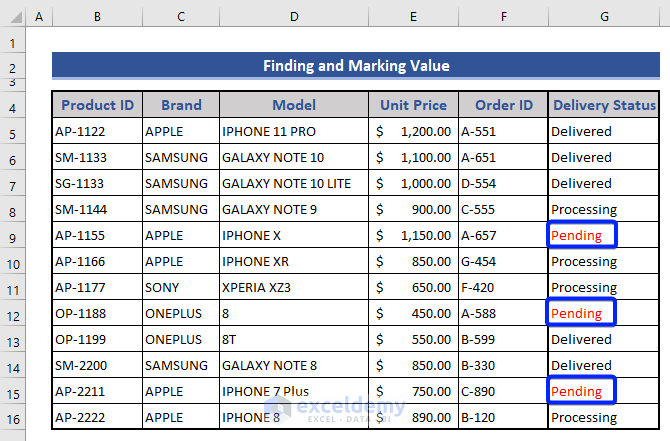This screenshot has height=441, width=670.
Task: Select column G header
Action: (604, 17)
